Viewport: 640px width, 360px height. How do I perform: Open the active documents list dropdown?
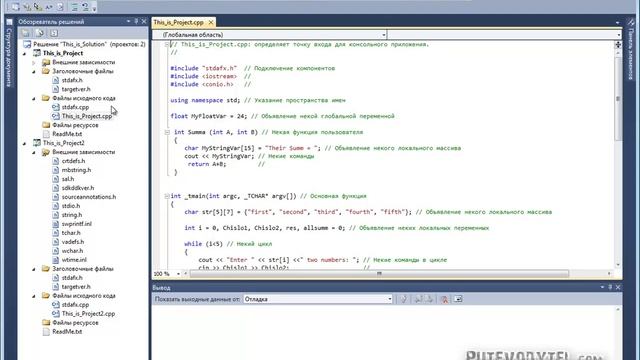617,22
